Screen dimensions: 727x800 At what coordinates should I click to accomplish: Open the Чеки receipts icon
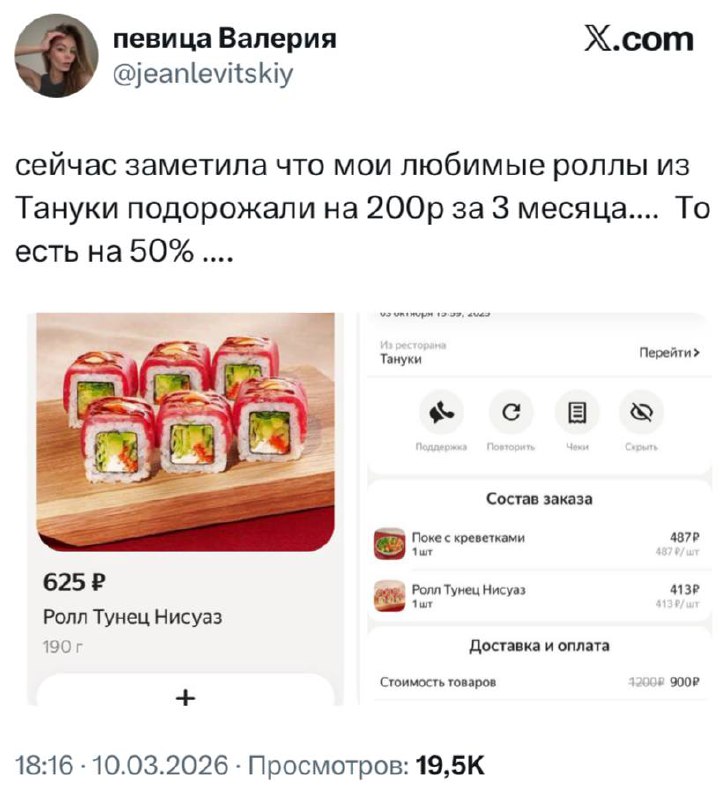point(577,412)
